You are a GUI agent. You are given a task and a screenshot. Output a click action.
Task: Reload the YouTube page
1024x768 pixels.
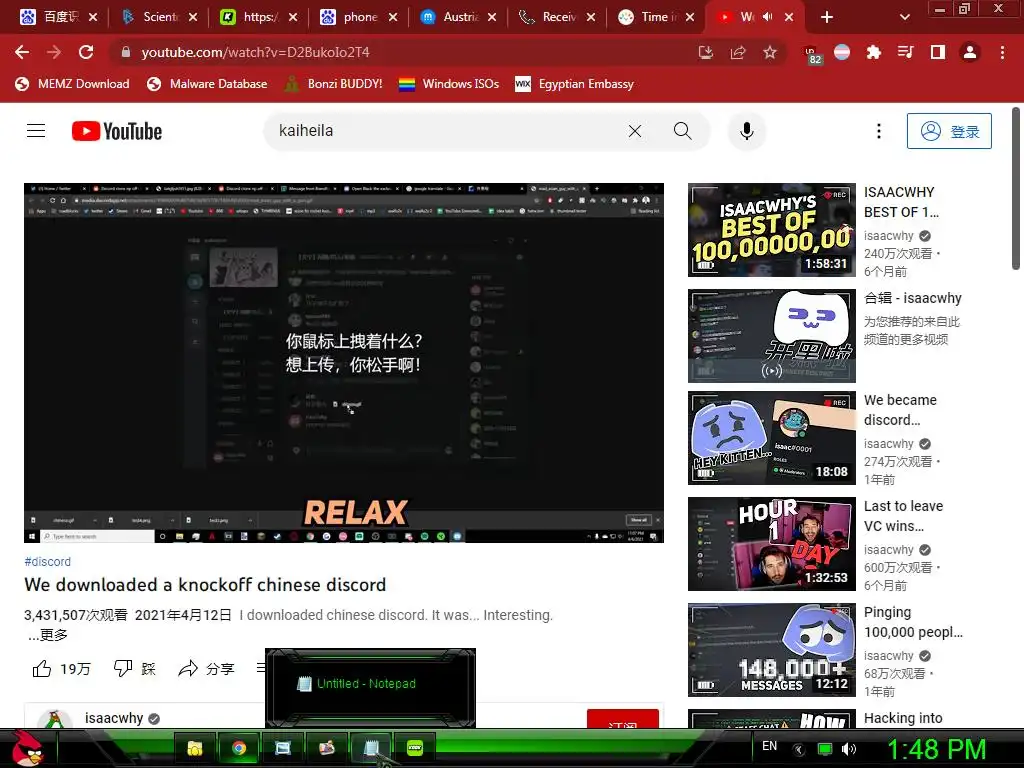click(86, 52)
